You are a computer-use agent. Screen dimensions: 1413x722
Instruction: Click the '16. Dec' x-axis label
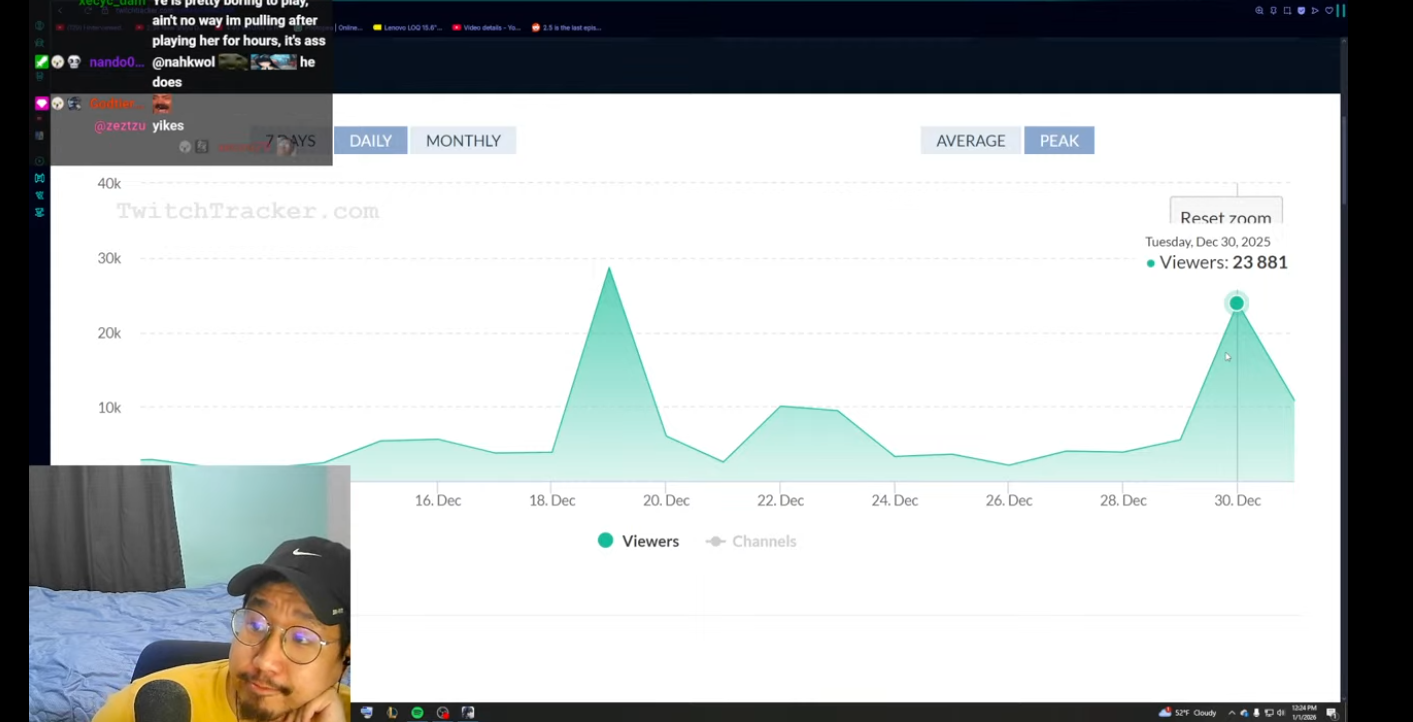pos(438,500)
